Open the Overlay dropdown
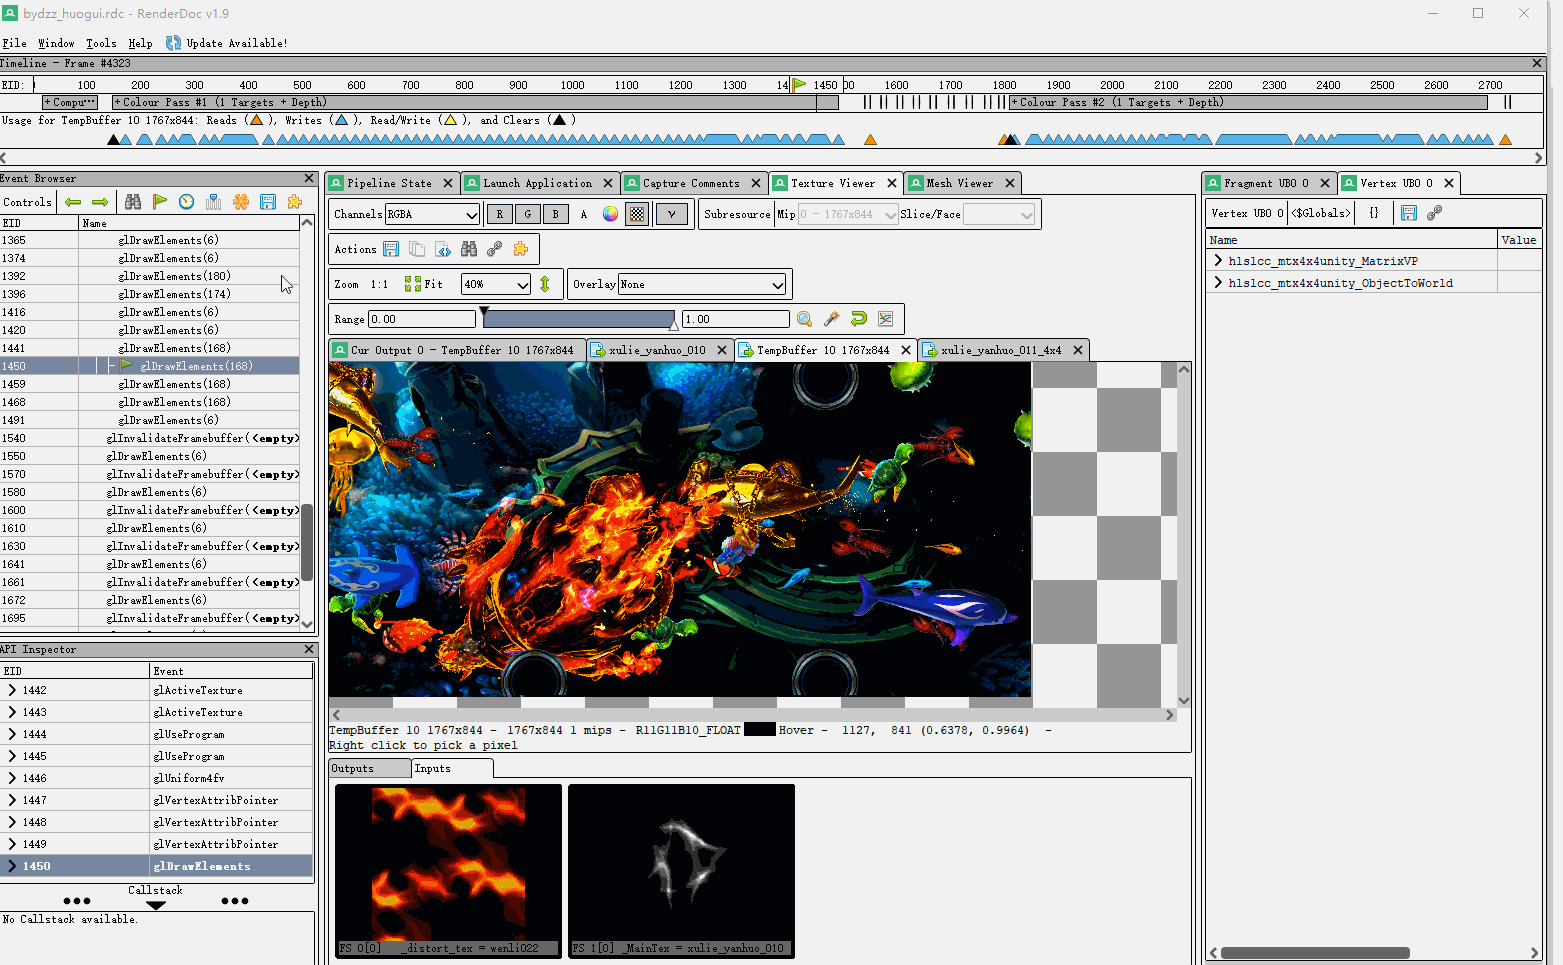The image size is (1563, 965). [x=703, y=284]
